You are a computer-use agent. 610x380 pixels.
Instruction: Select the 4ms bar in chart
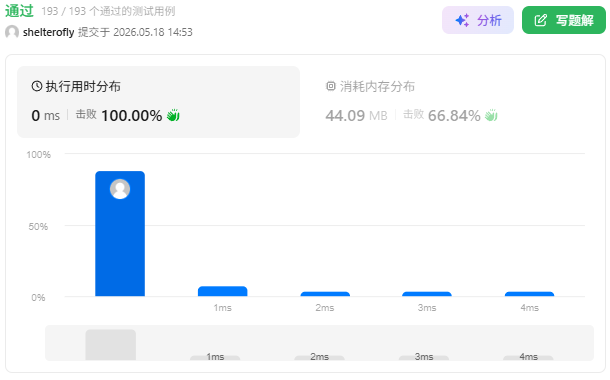pos(529,294)
